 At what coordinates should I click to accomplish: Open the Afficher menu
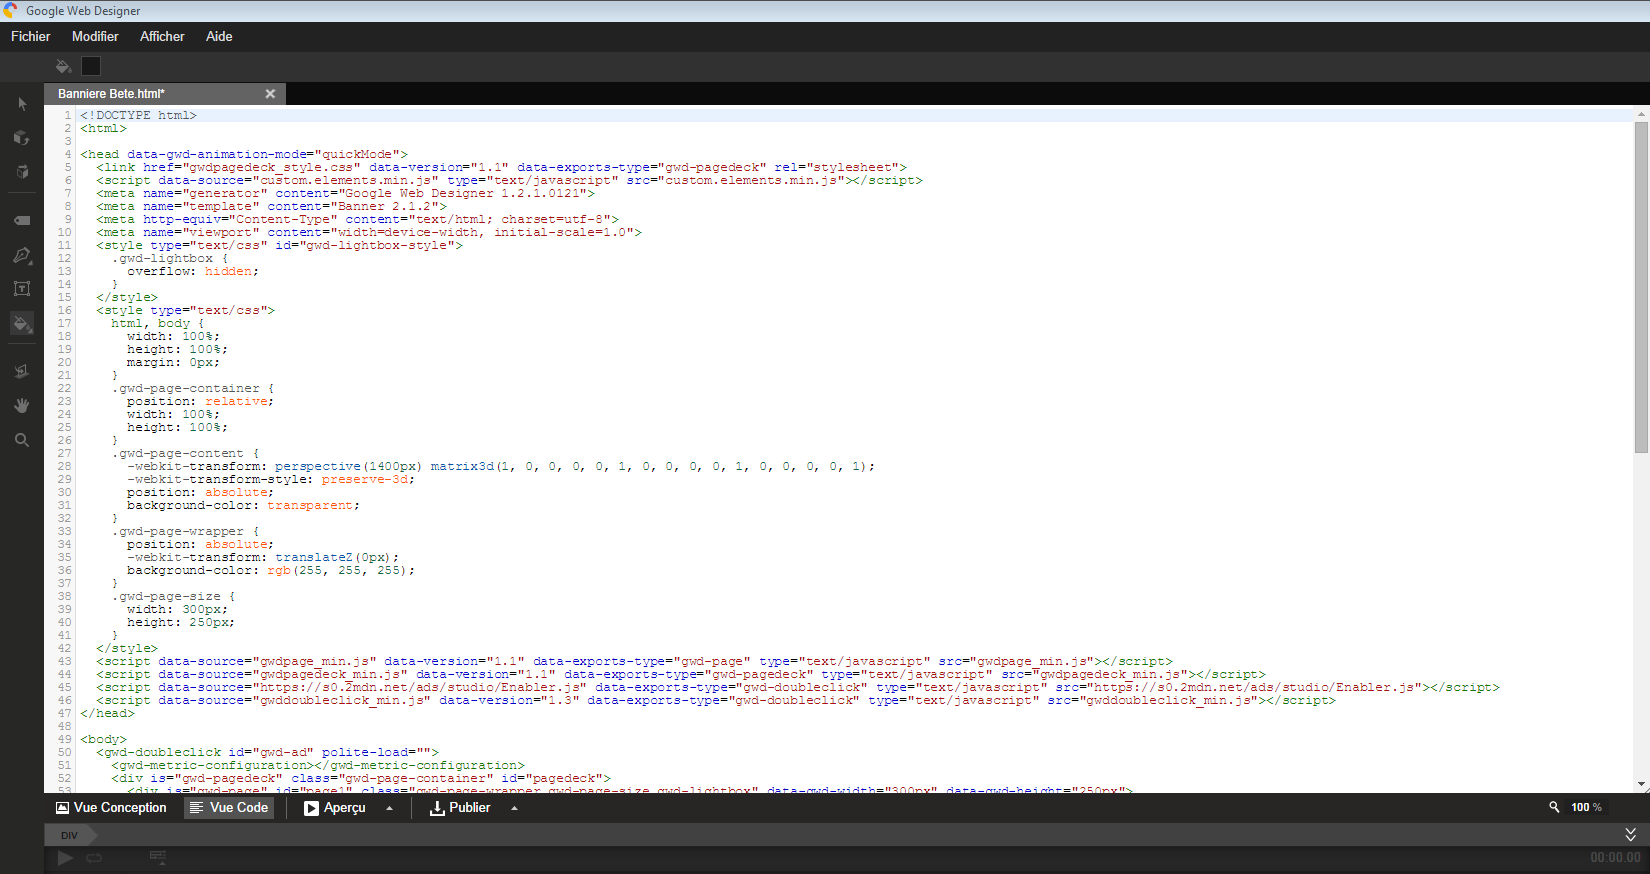click(x=162, y=36)
